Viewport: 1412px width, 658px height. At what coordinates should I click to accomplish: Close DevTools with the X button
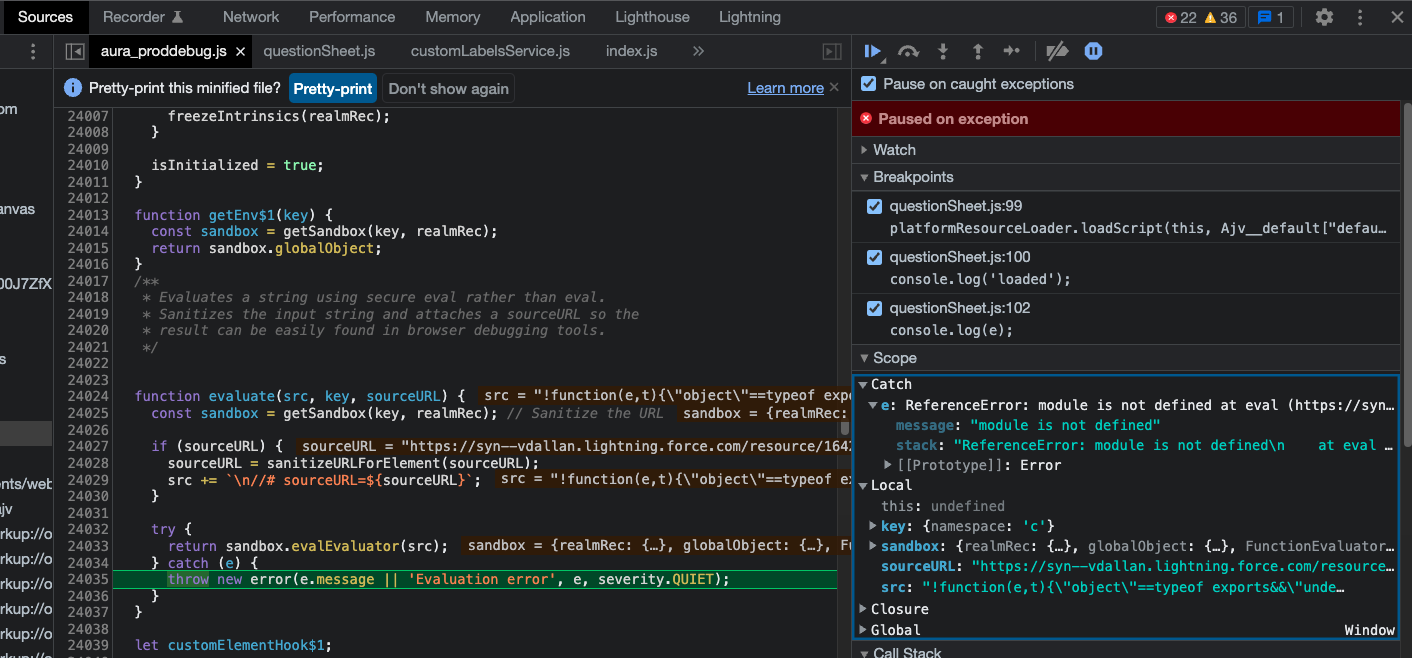[x=1396, y=17]
